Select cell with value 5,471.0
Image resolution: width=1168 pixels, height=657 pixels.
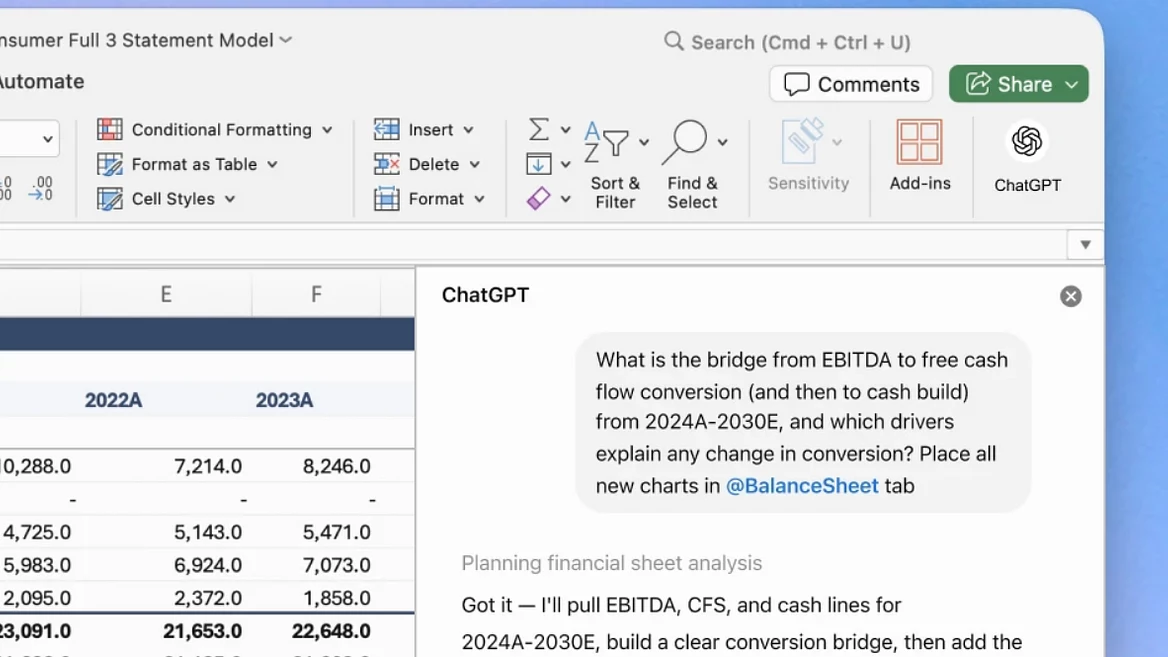tap(337, 532)
